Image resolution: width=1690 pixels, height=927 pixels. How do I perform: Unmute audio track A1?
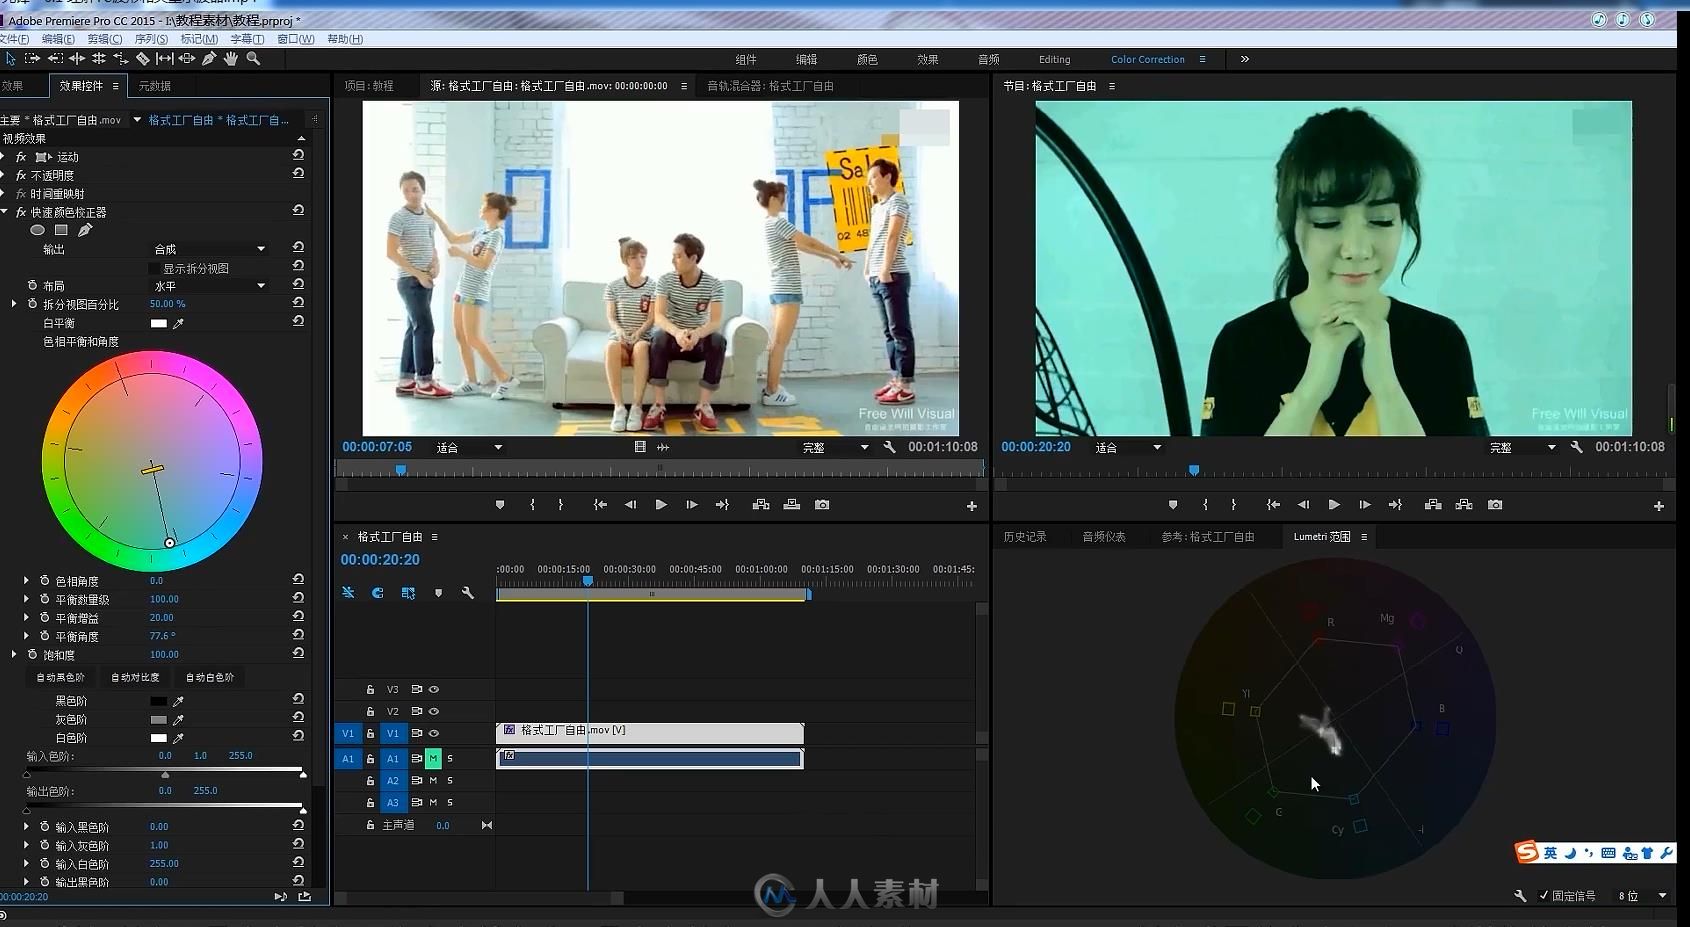tap(433, 758)
